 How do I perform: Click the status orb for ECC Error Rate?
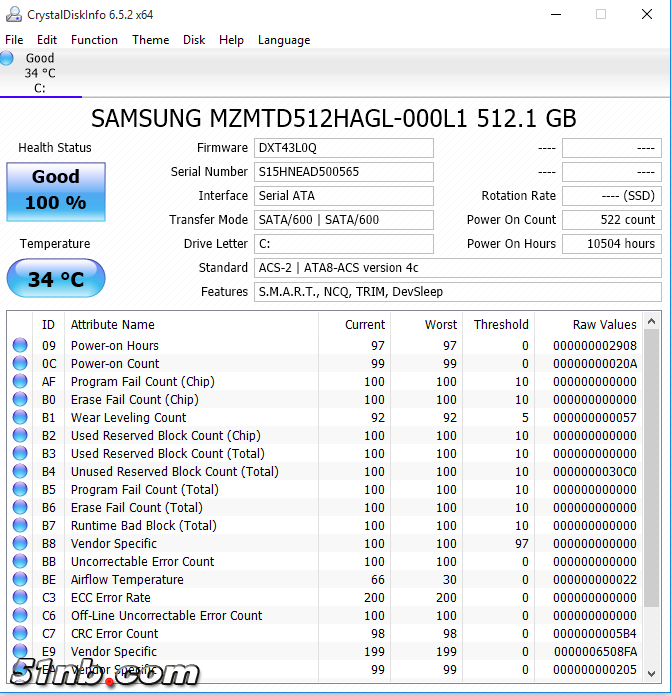[x=20, y=598]
